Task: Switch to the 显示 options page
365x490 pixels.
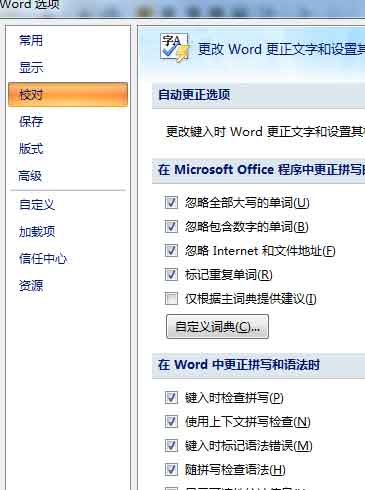Action: point(31,68)
